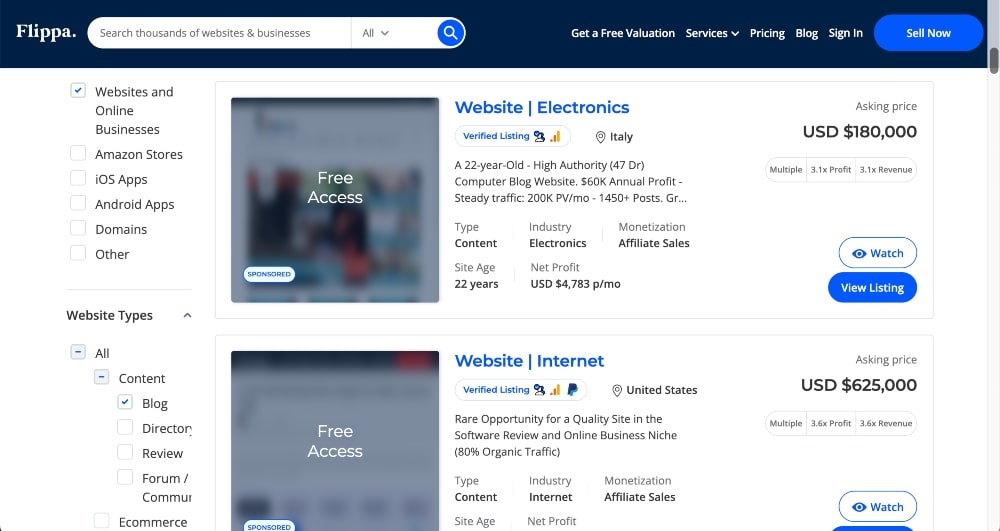Click the search websites & businesses field
Screen dimensions: 1000x531
pos(219,33)
